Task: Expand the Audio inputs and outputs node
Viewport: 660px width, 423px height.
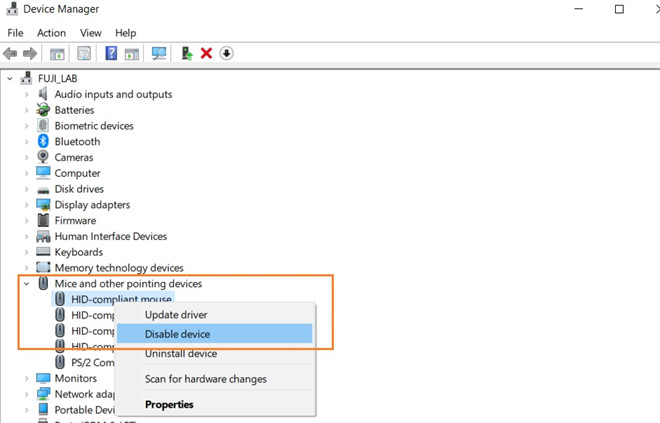Action: (27, 95)
